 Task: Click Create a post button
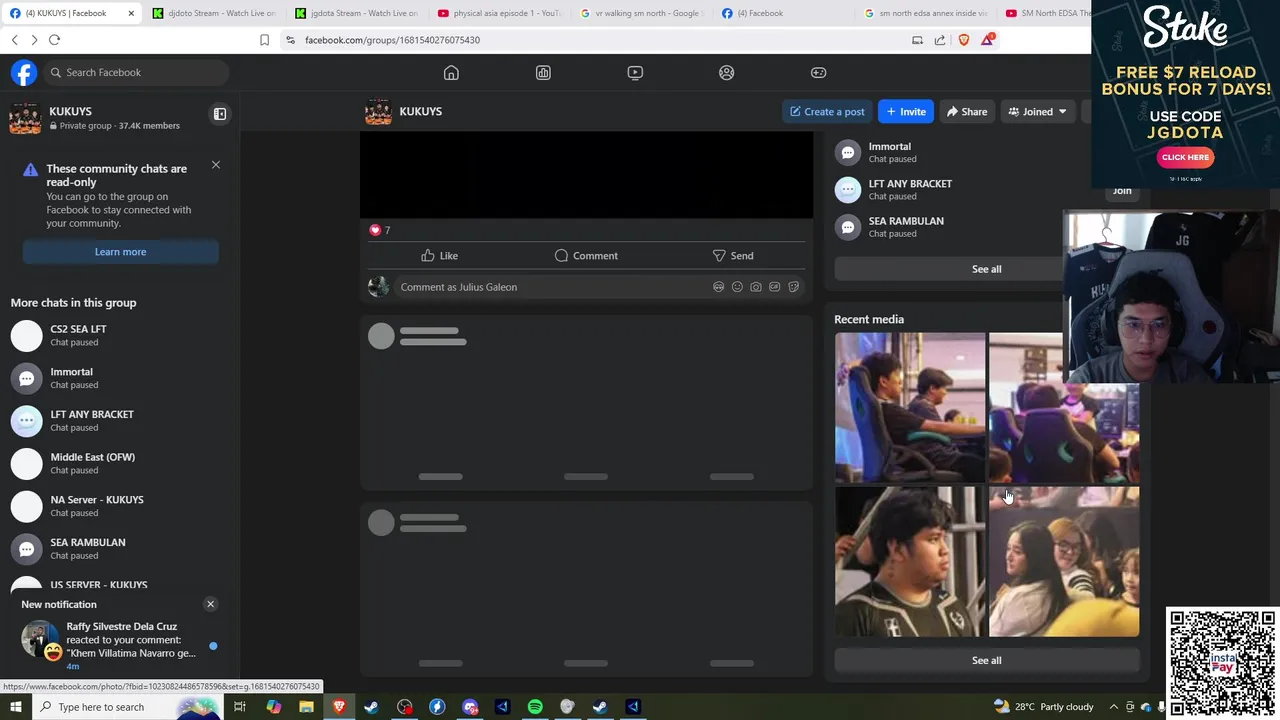pyautogui.click(x=827, y=111)
